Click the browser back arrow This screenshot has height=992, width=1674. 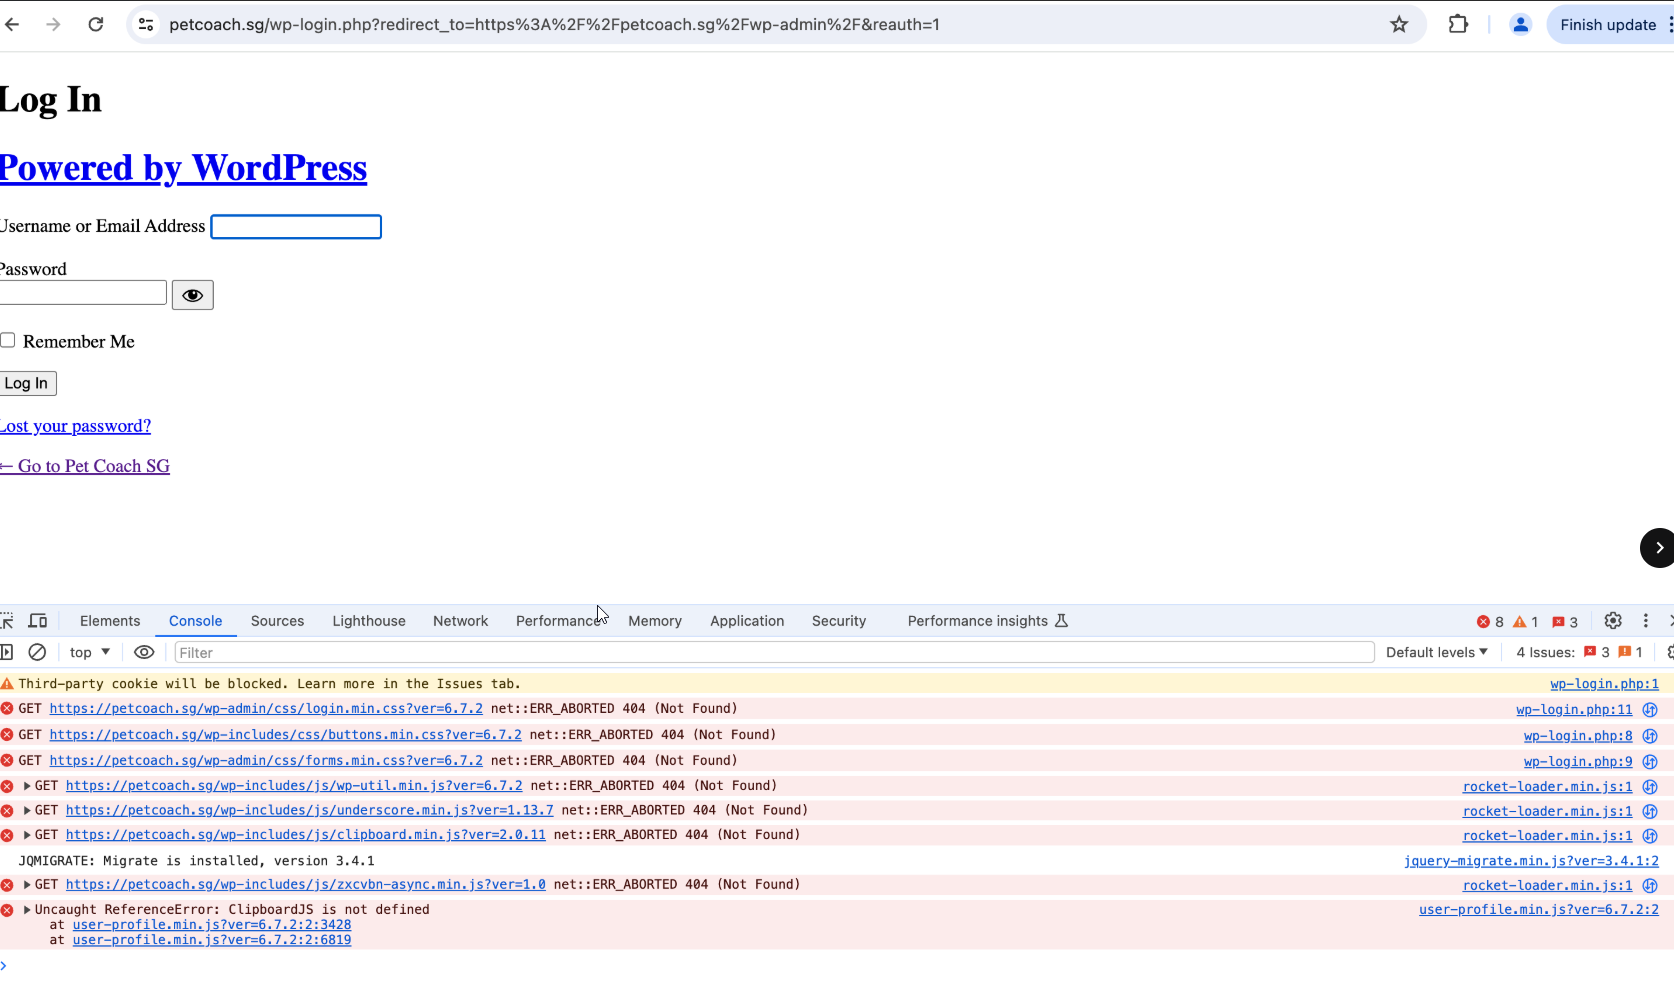coord(12,24)
